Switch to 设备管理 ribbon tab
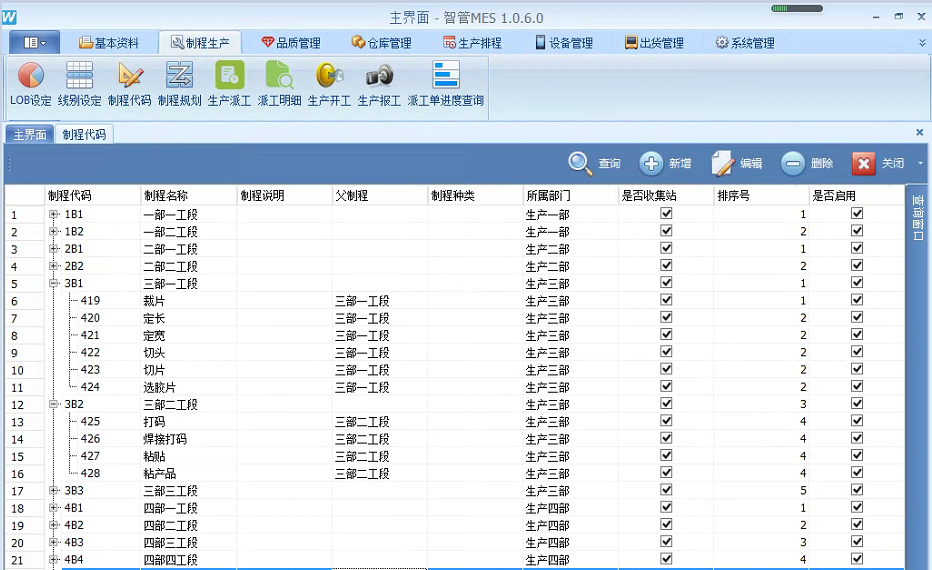 pos(564,43)
